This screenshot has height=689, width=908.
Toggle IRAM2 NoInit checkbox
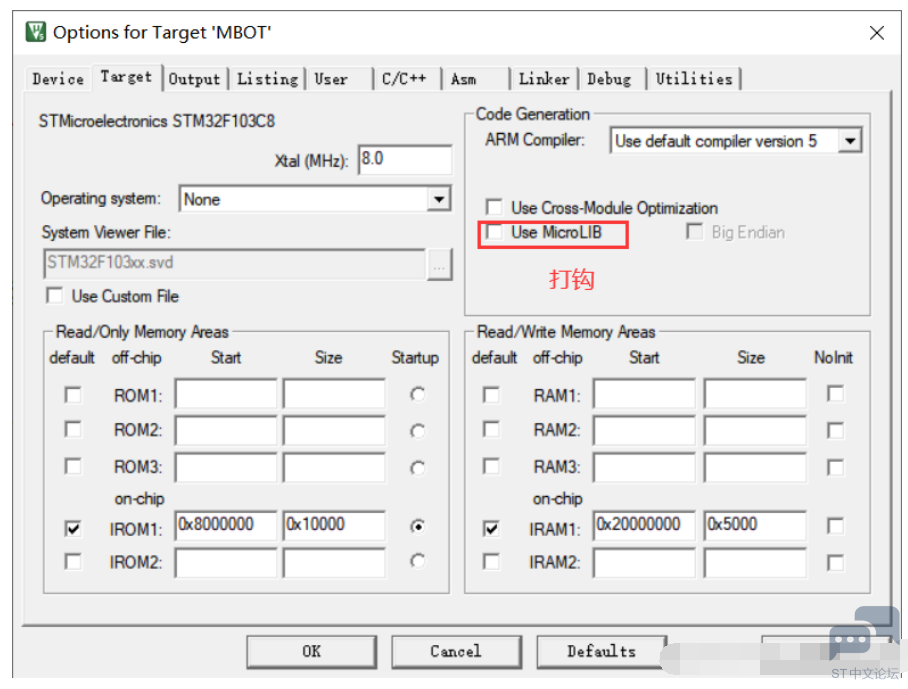[836, 563]
